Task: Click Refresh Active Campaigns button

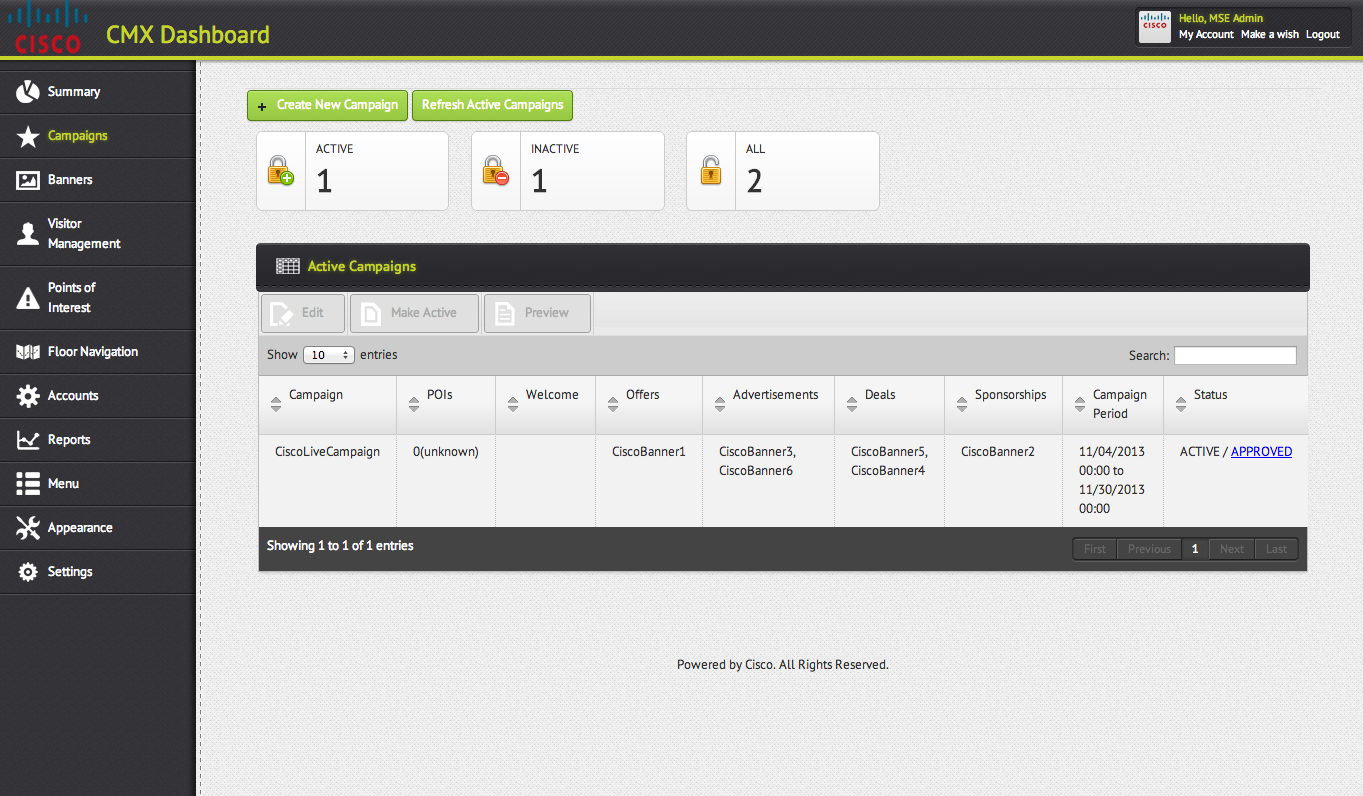Action: click(492, 105)
